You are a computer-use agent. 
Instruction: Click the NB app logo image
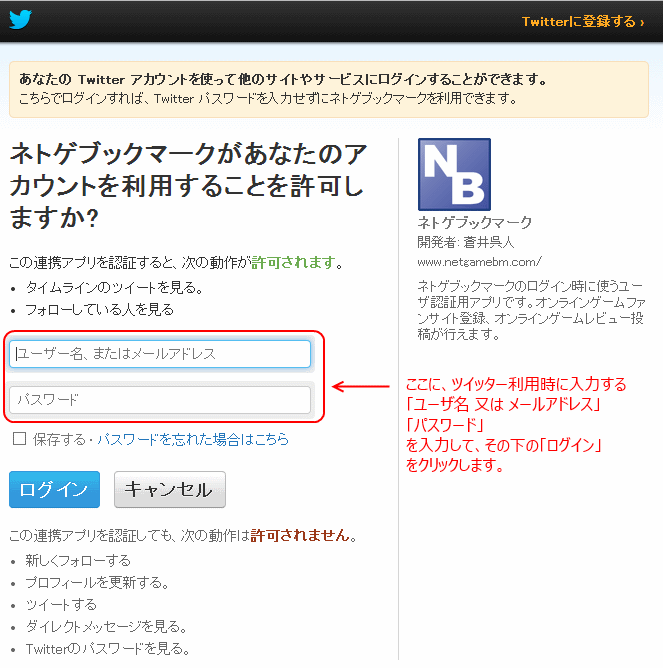[x=454, y=174]
